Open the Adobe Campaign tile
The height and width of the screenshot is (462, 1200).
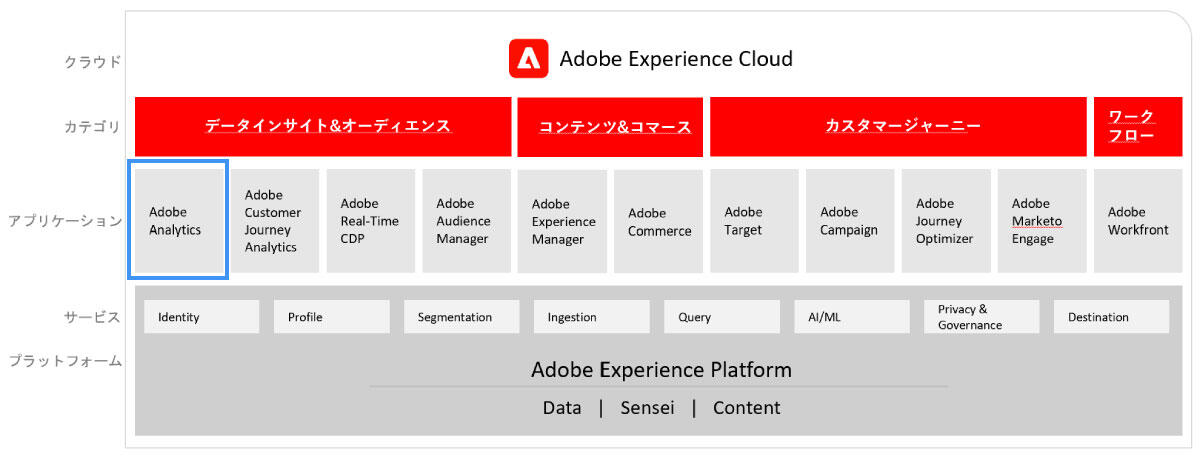click(851, 221)
